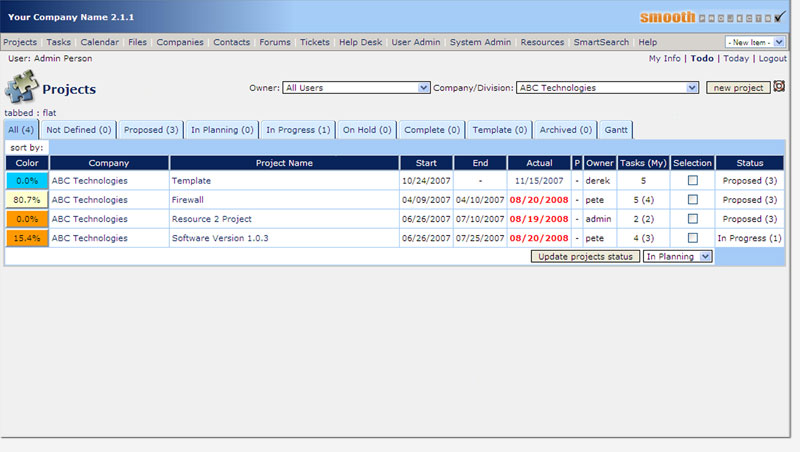
Task: Switch to the Proposed (3) tab
Action: pyautogui.click(x=151, y=130)
